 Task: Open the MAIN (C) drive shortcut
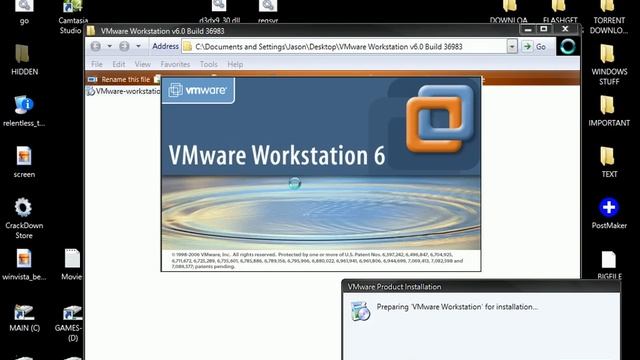[x=24, y=312]
